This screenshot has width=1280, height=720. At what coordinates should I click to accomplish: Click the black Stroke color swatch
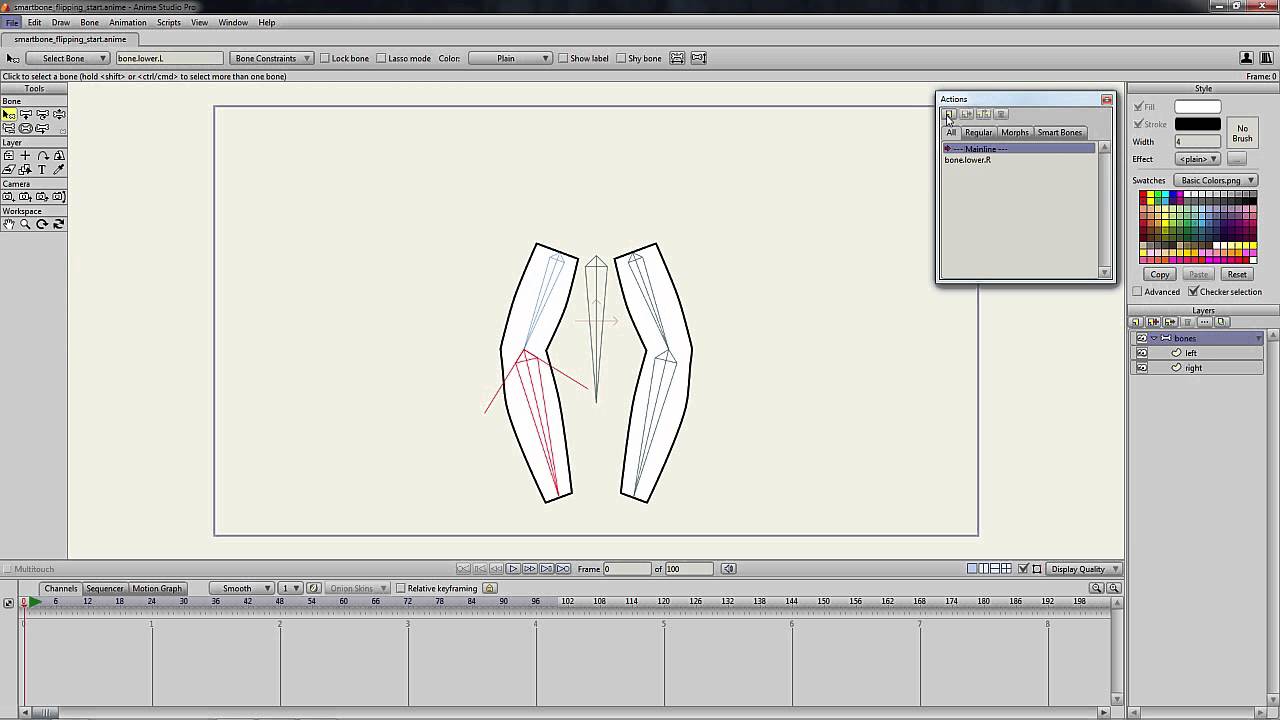click(1198, 124)
